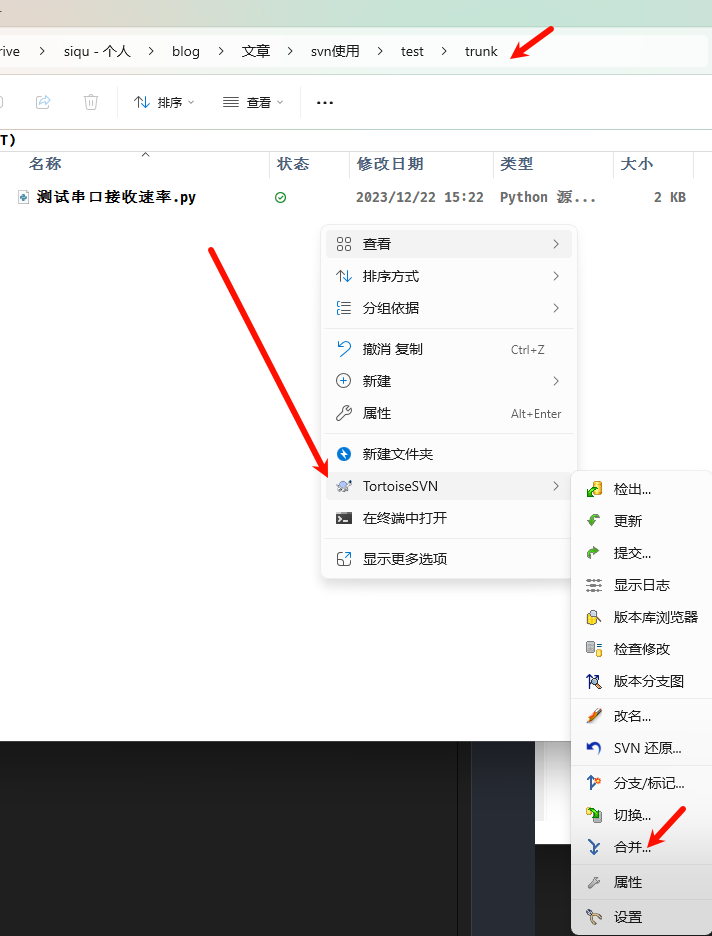Click the trunk breadcrumb in the address bar
The image size is (712, 936).
click(x=481, y=51)
